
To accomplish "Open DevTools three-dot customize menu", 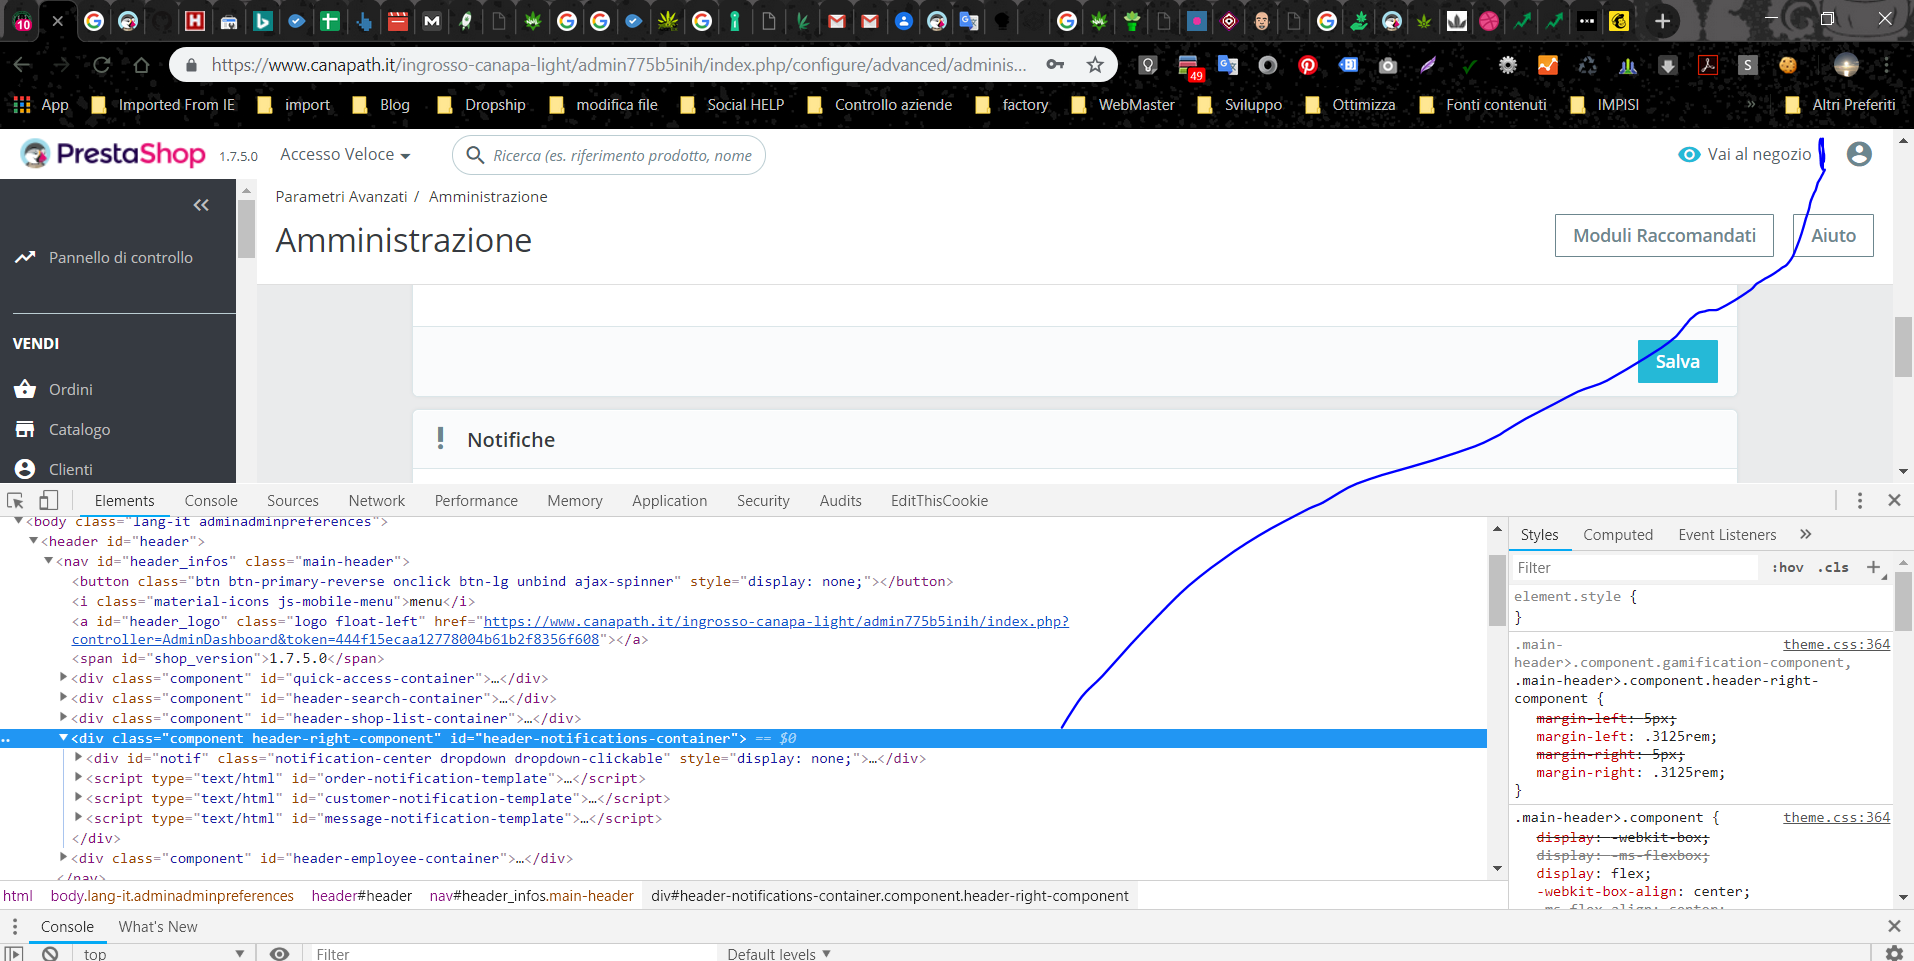I will tap(1860, 500).
